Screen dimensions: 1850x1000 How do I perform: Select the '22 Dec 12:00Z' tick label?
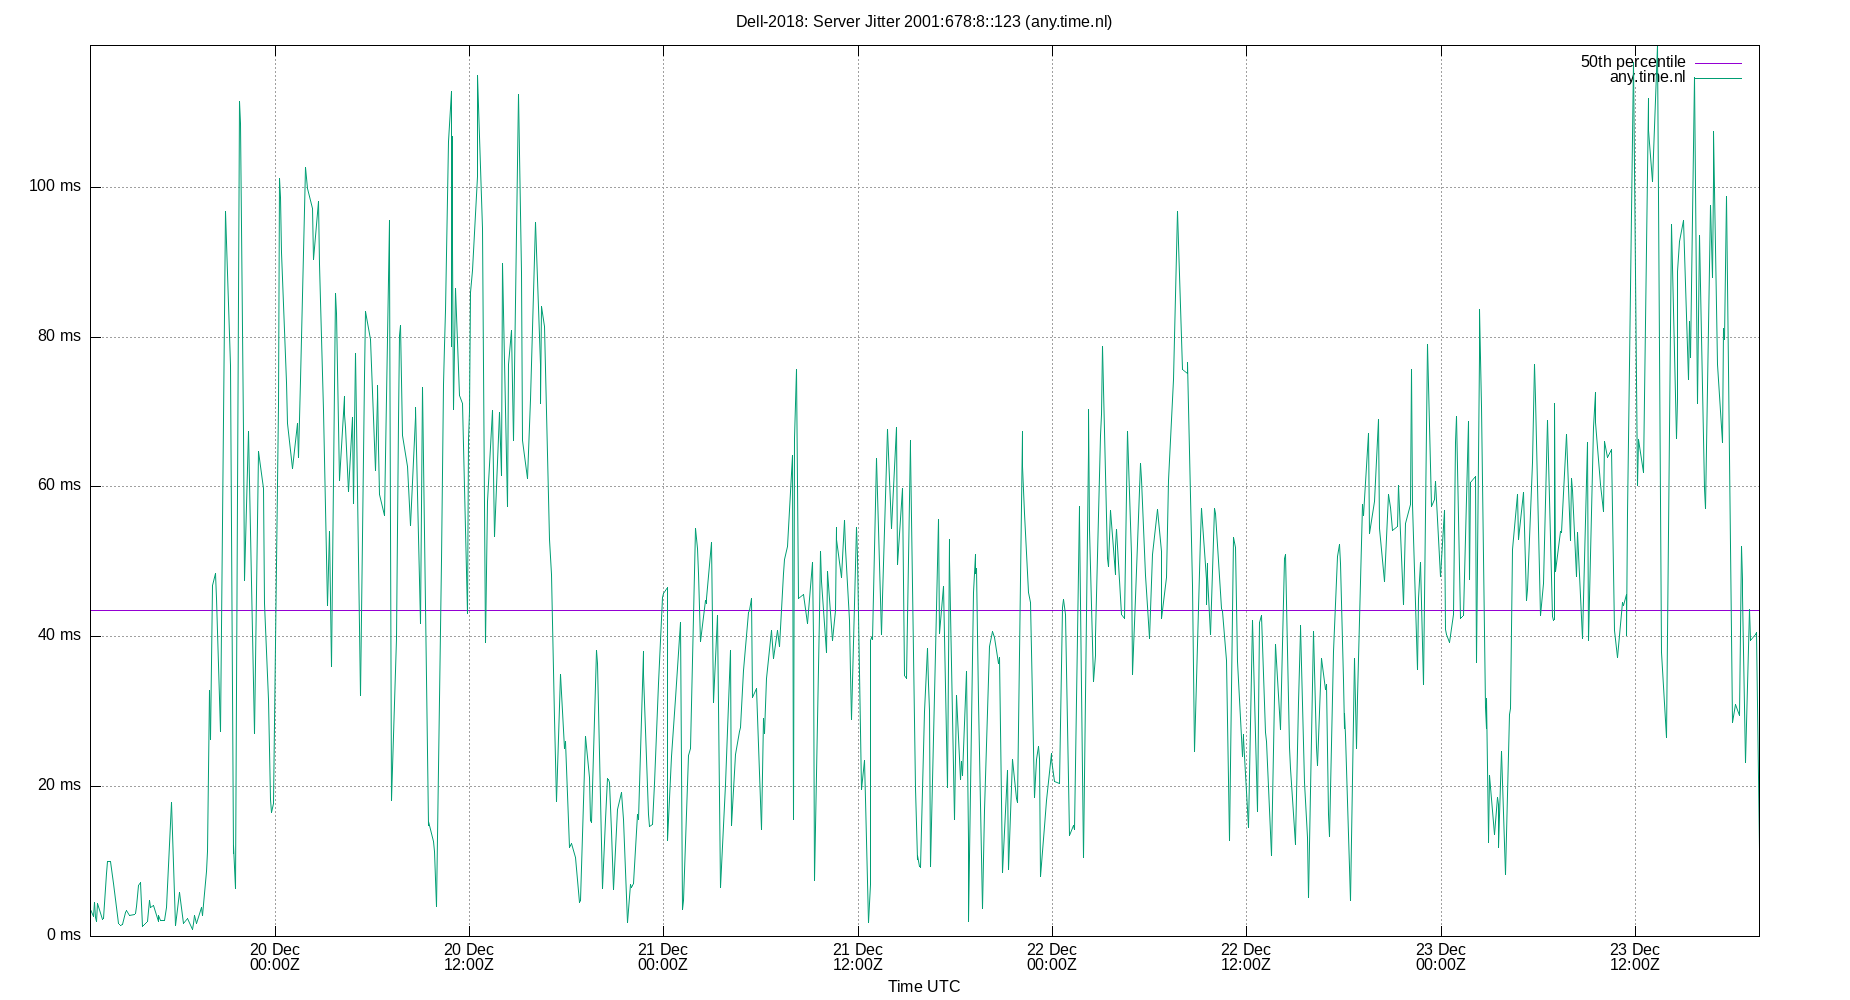coord(1245,957)
